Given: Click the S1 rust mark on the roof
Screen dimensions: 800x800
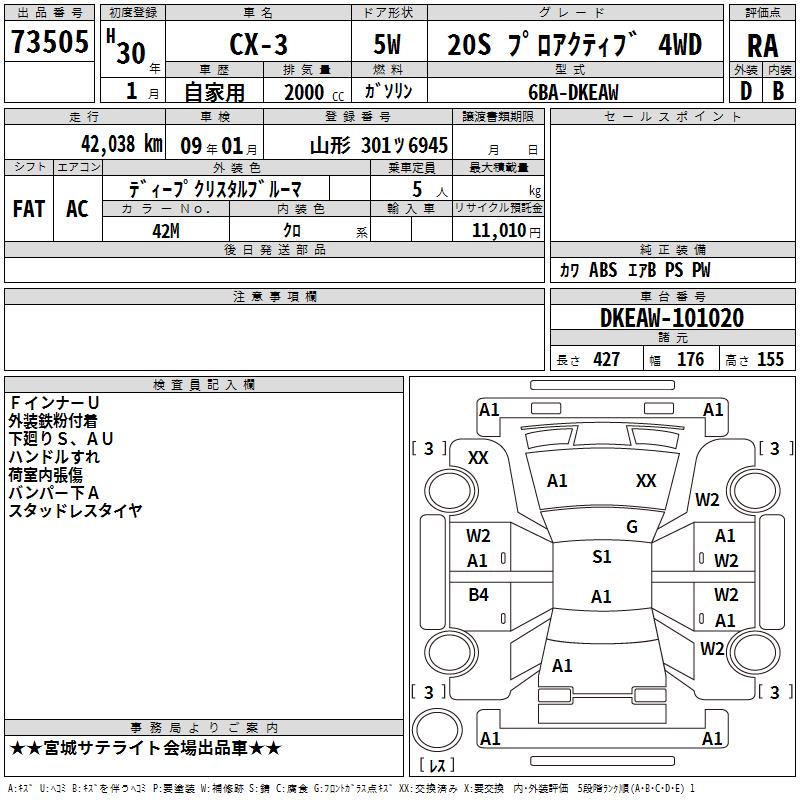Looking at the screenshot, I should pyautogui.click(x=602, y=557).
